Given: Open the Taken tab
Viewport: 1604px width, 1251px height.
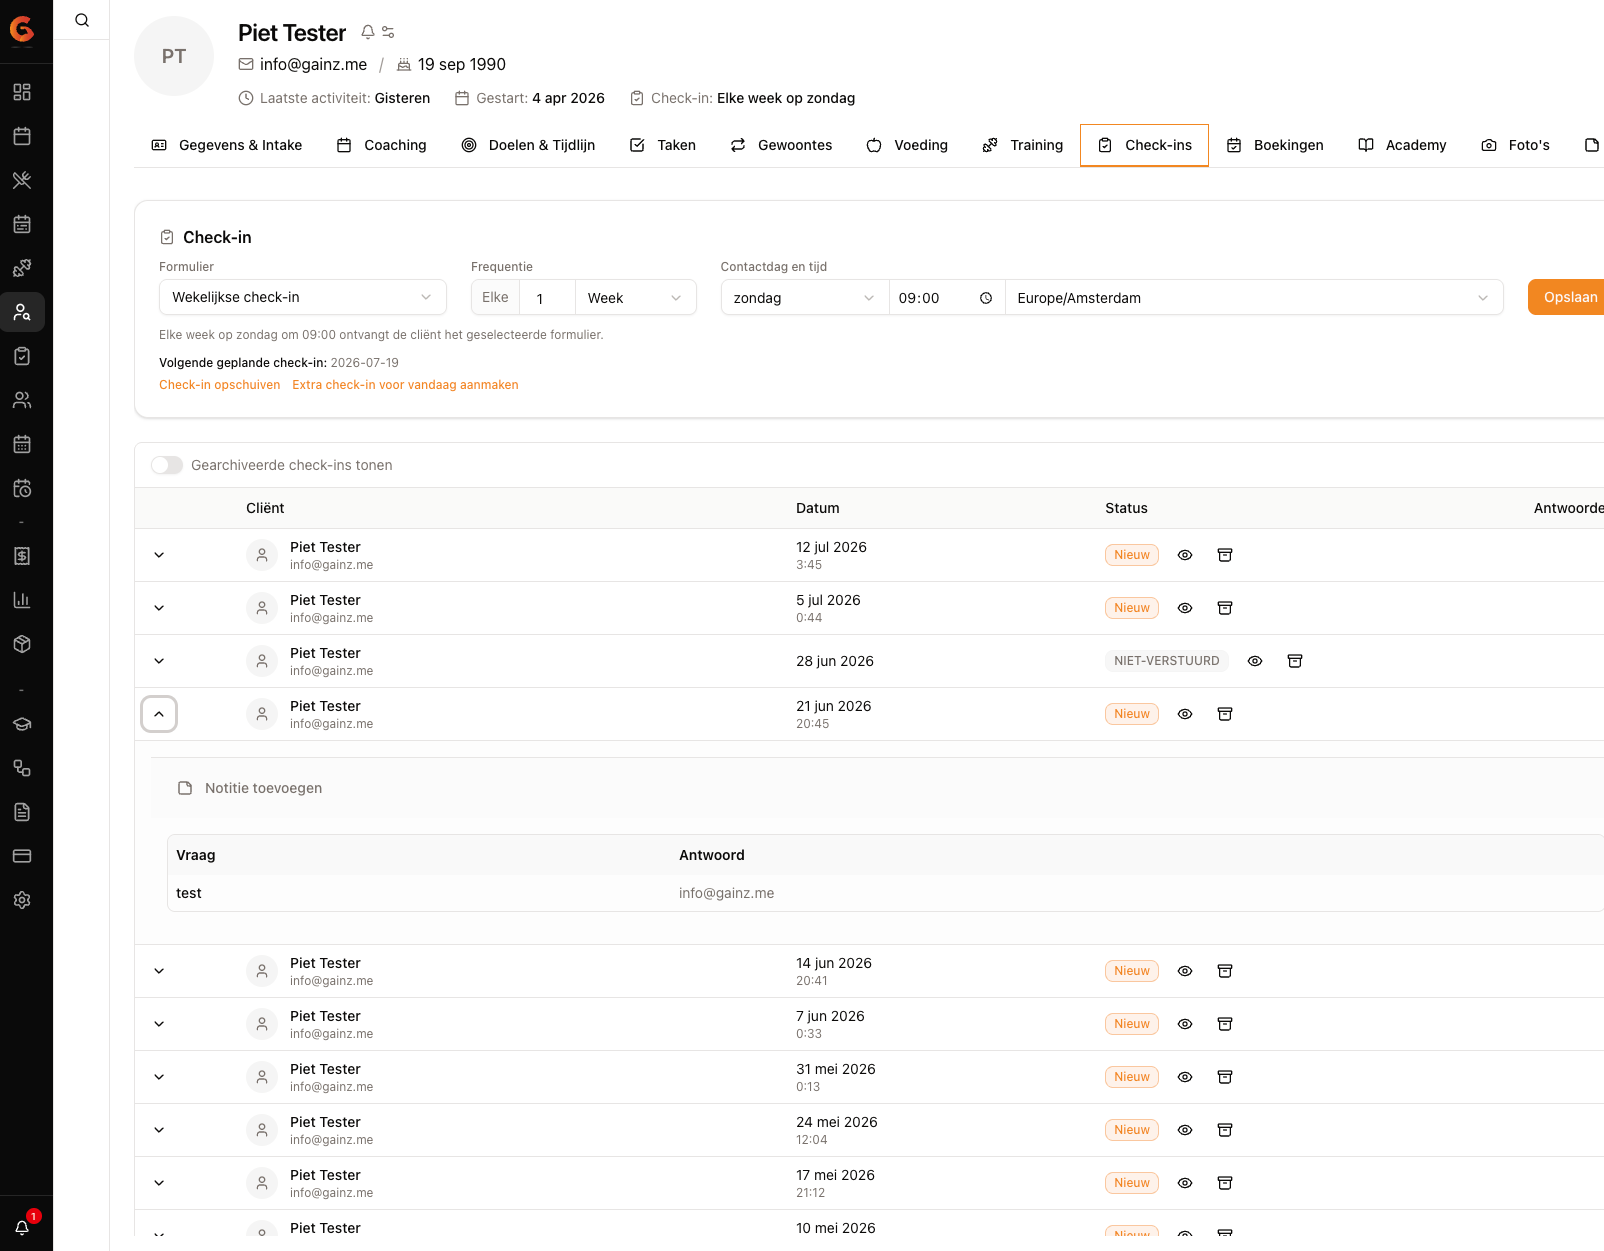Looking at the screenshot, I should coord(662,145).
